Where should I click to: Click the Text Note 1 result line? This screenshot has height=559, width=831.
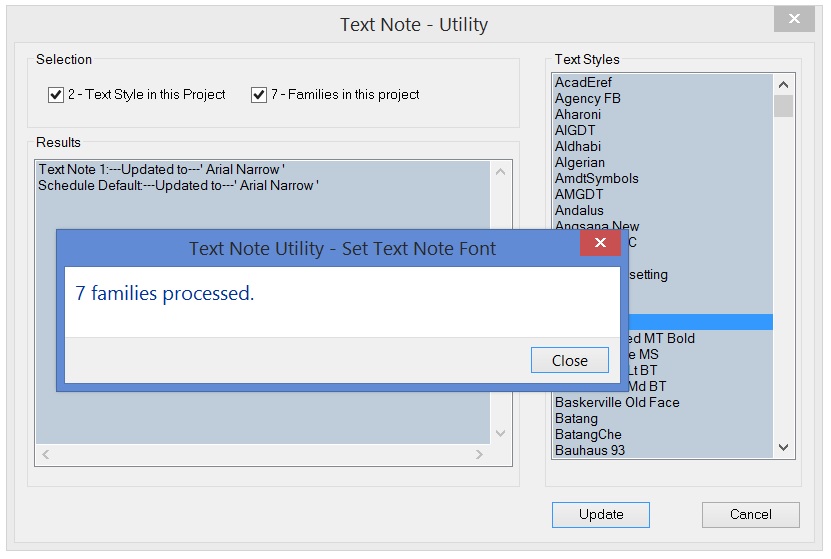[x=161, y=170]
